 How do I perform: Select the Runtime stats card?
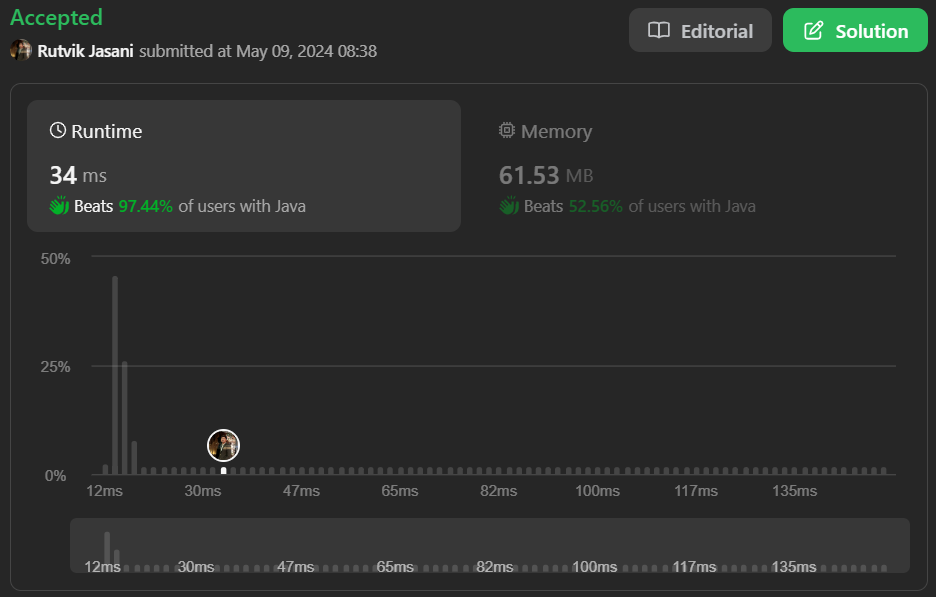click(x=244, y=166)
